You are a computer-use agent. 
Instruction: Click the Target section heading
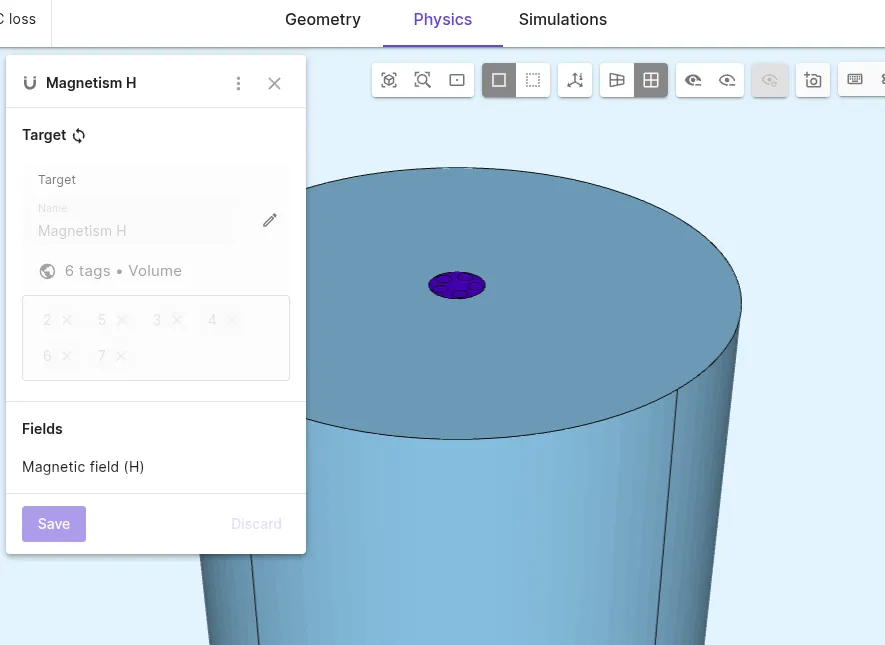click(44, 135)
